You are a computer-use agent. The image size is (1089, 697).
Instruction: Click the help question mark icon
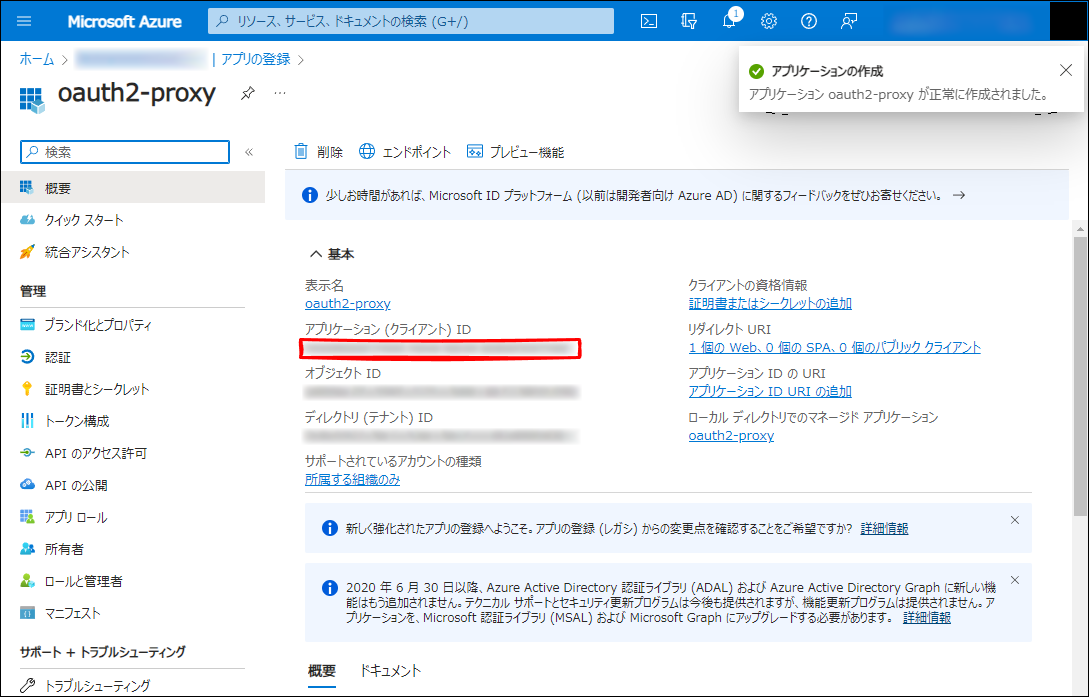809,21
